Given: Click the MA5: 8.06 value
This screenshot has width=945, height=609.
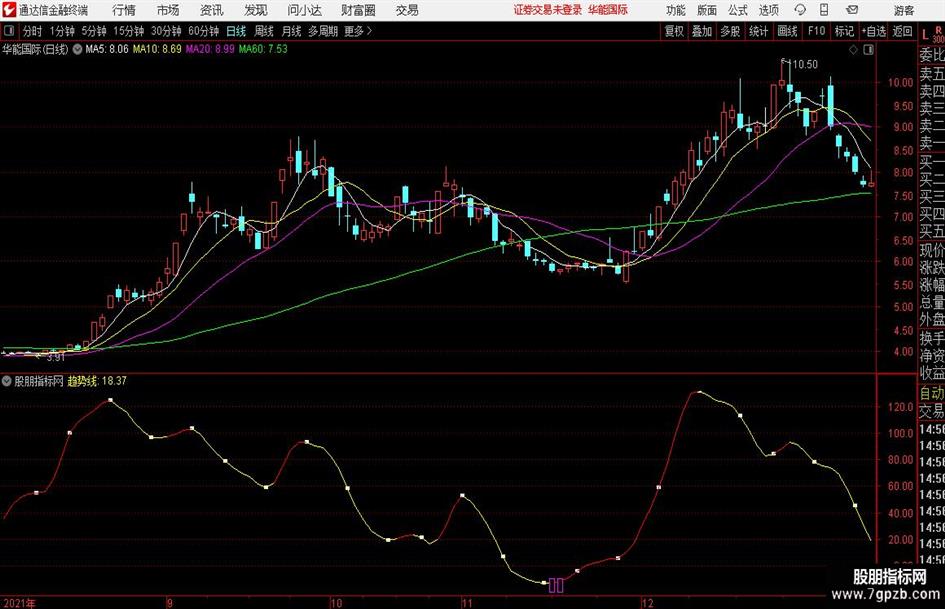Looking at the screenshot, I should pyautogui.click(x=107, y=49).
